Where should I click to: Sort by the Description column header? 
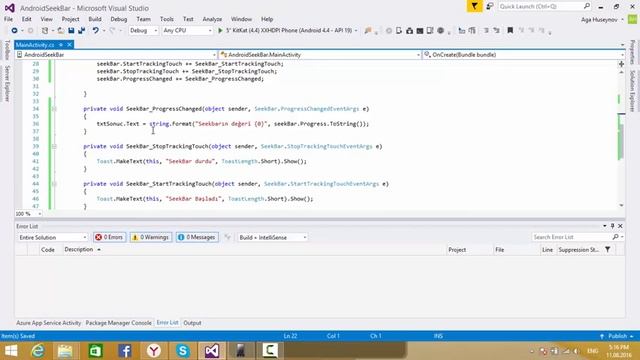click(79, 249)
